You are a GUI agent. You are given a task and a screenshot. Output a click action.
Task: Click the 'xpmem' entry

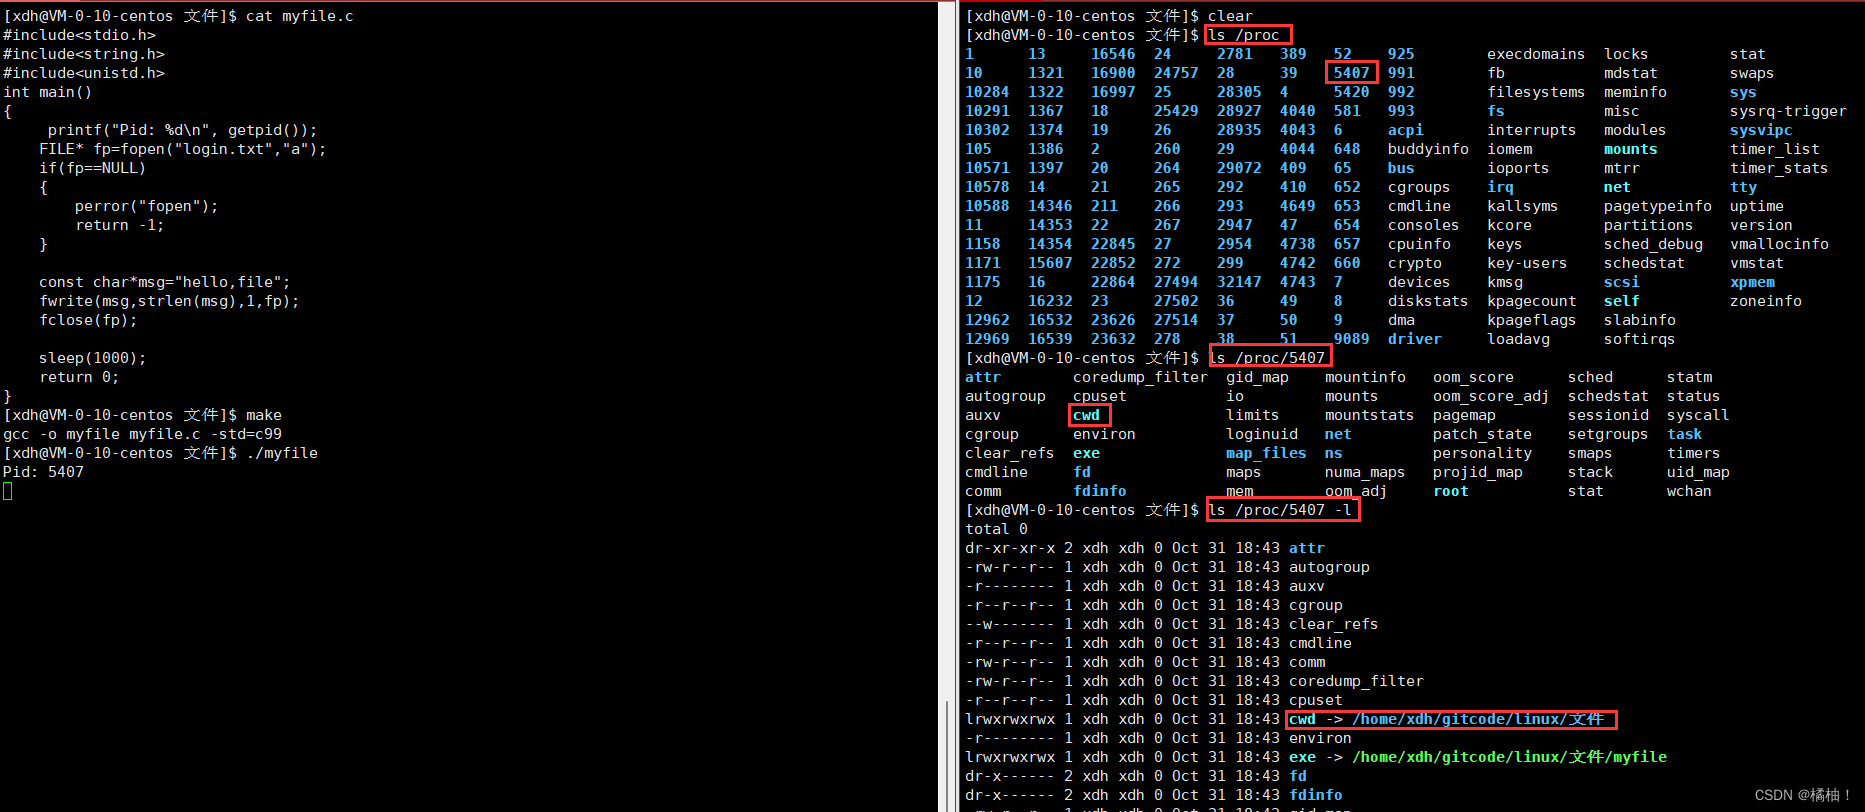click(1752, 282)
